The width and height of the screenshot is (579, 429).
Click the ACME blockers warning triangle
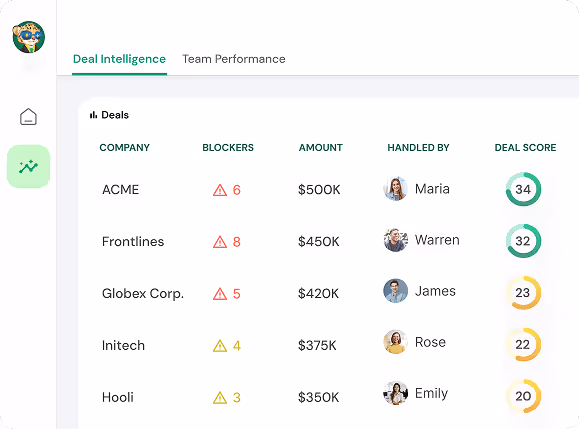point(220,190)
